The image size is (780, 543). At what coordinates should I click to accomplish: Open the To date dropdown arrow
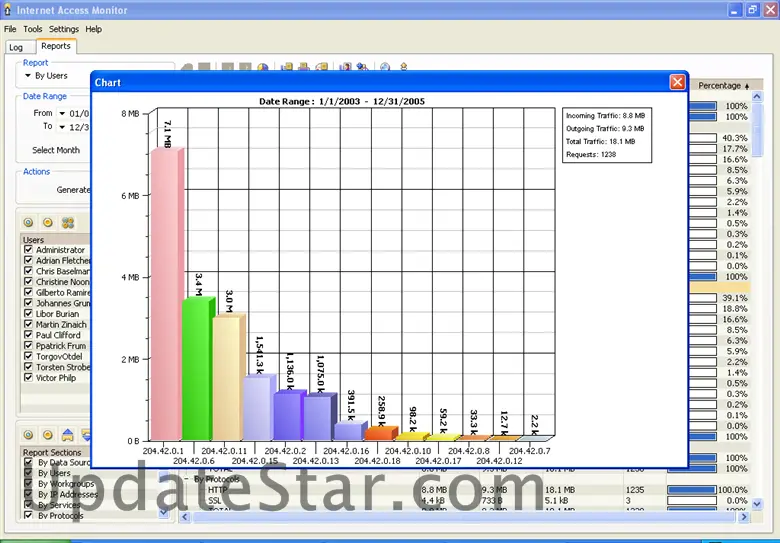(x=62, y=127)
